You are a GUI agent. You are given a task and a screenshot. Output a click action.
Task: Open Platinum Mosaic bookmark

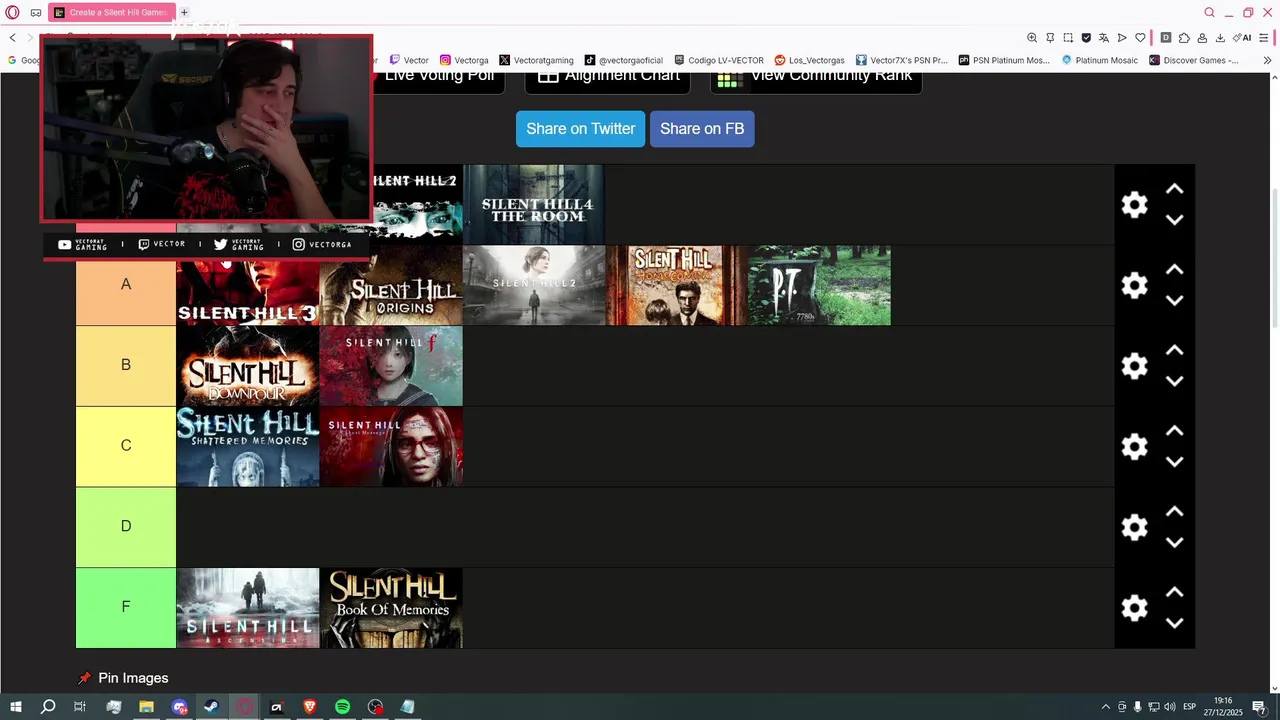1098,60
